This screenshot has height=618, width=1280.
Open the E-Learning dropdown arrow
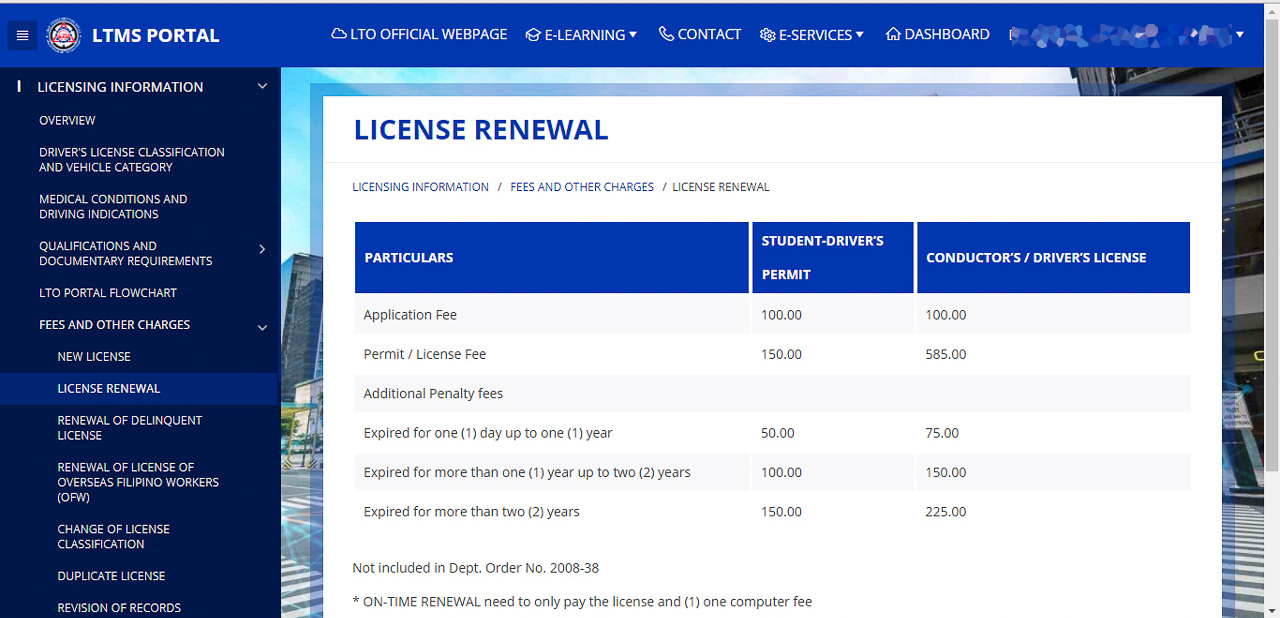pos(633,35)
